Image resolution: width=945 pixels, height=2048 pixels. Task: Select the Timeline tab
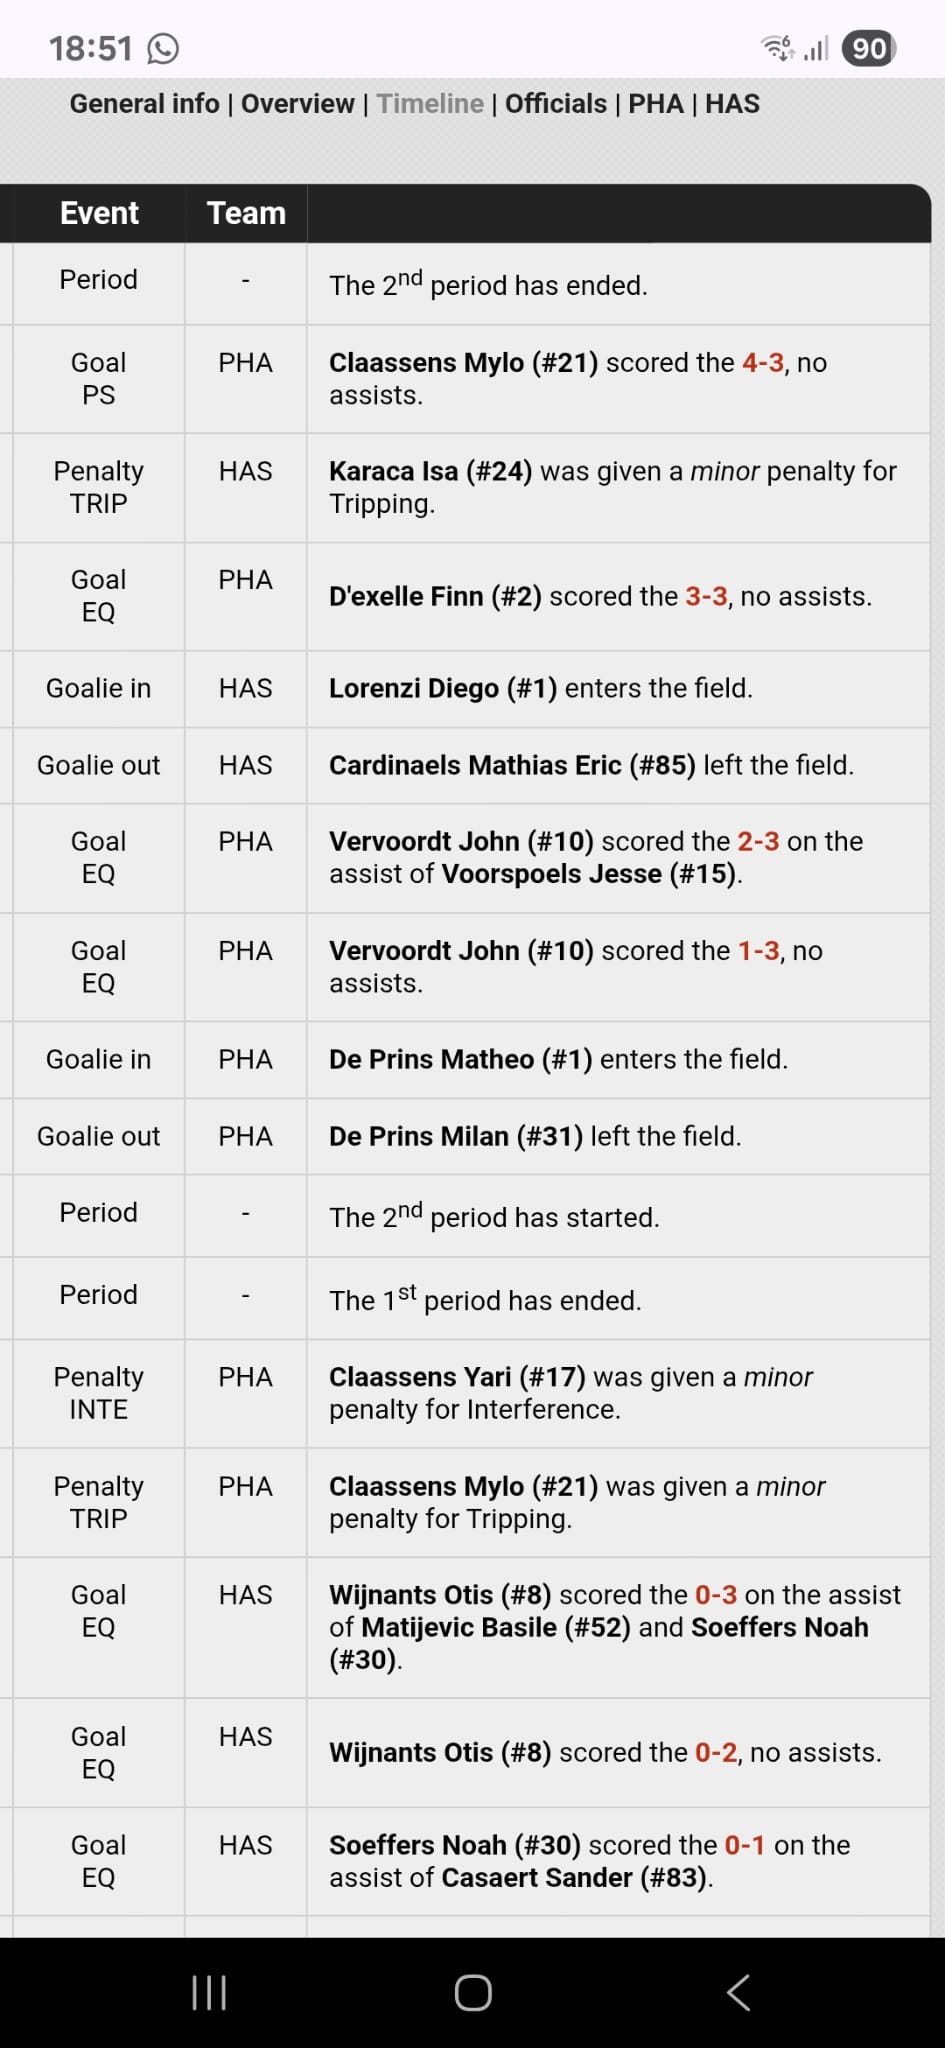coord(430,104)
